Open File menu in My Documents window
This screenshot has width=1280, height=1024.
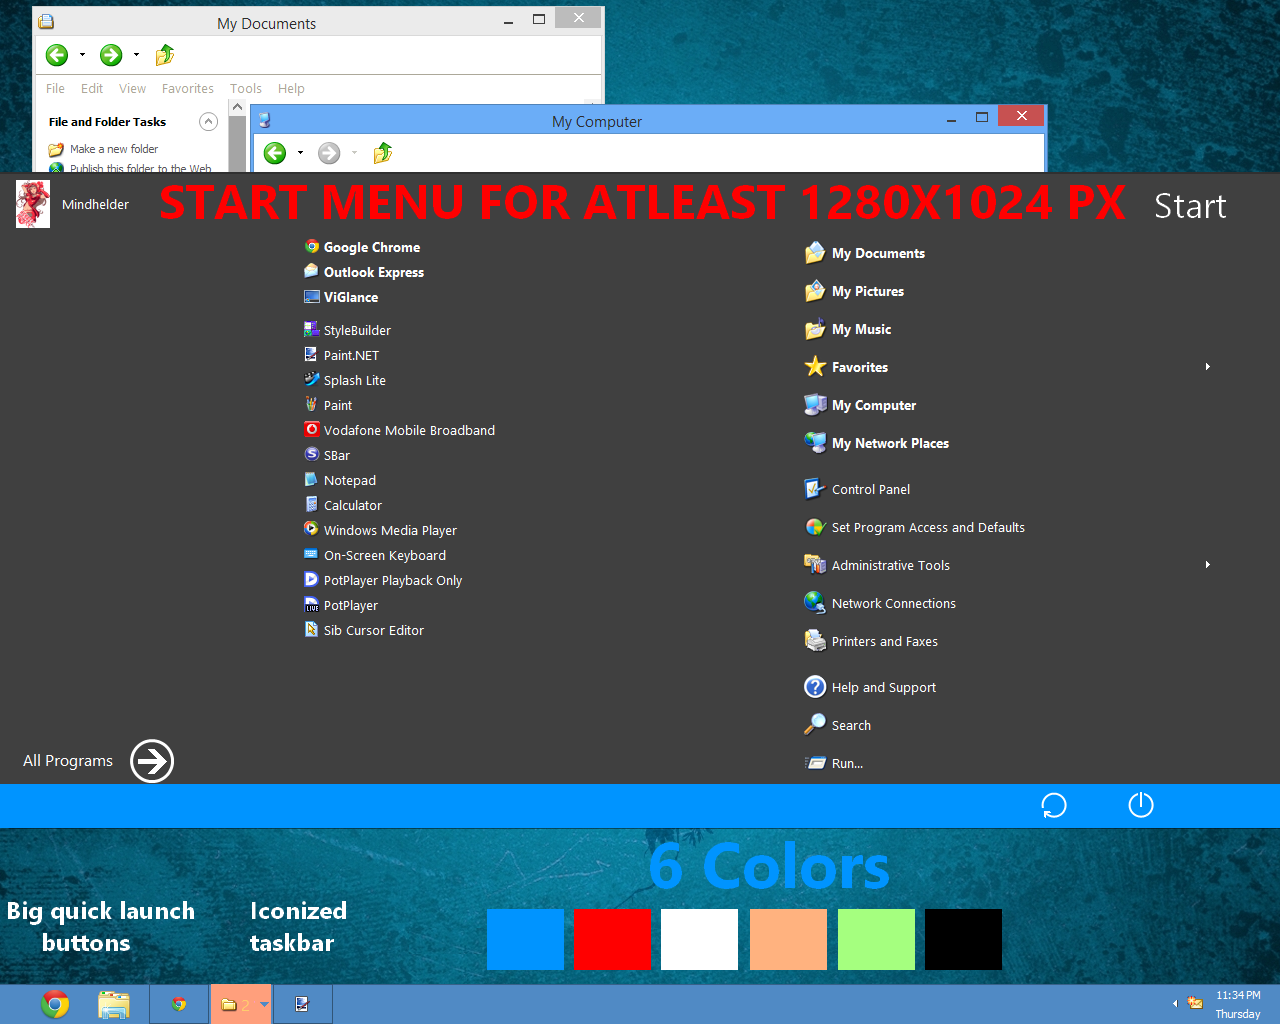tap(55, 88)
